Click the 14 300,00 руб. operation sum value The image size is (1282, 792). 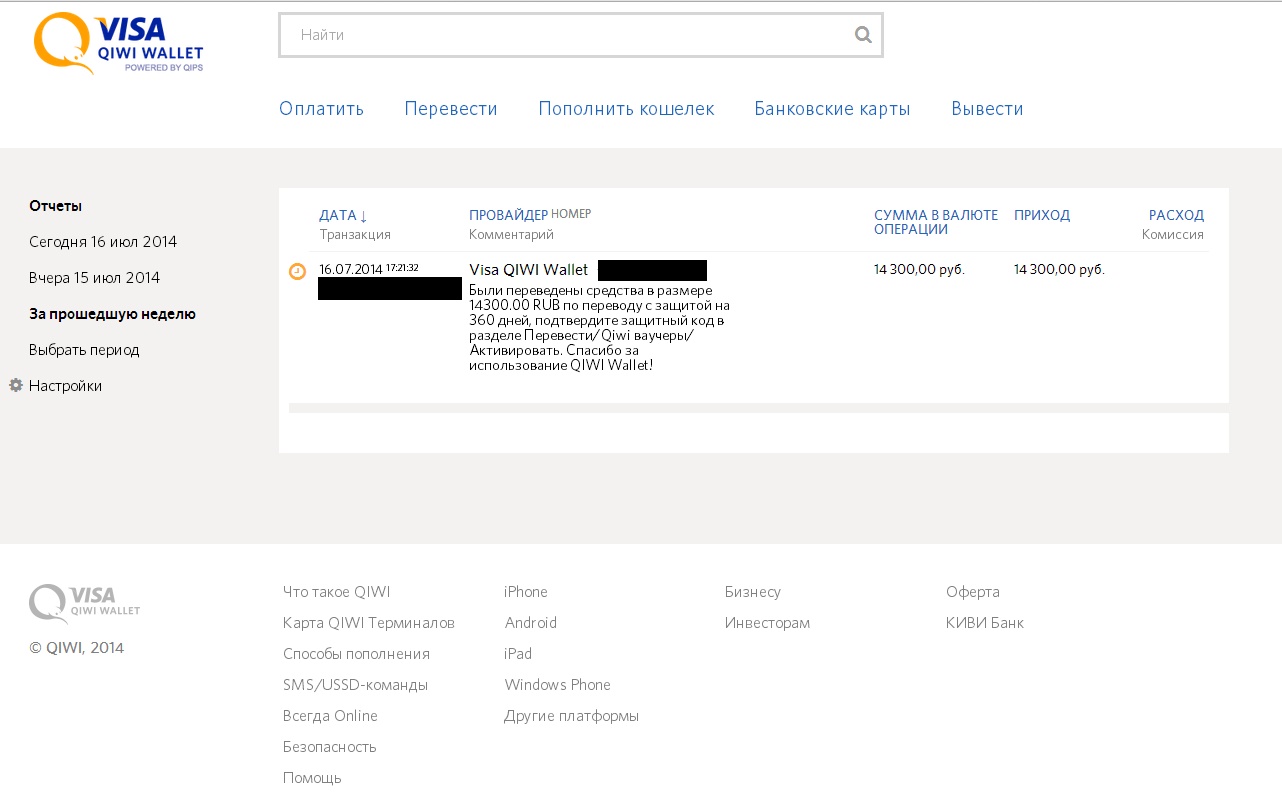[x=920, y=269]
